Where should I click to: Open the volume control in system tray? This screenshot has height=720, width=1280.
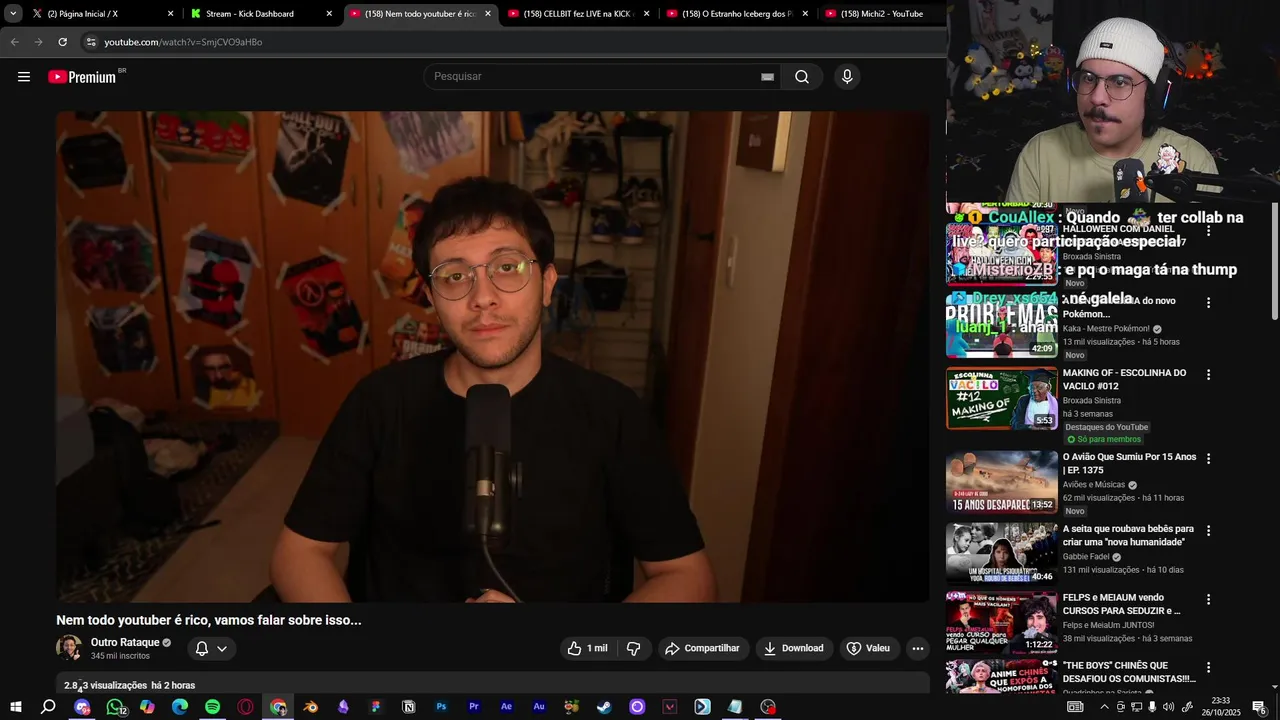pos(1168,707)
